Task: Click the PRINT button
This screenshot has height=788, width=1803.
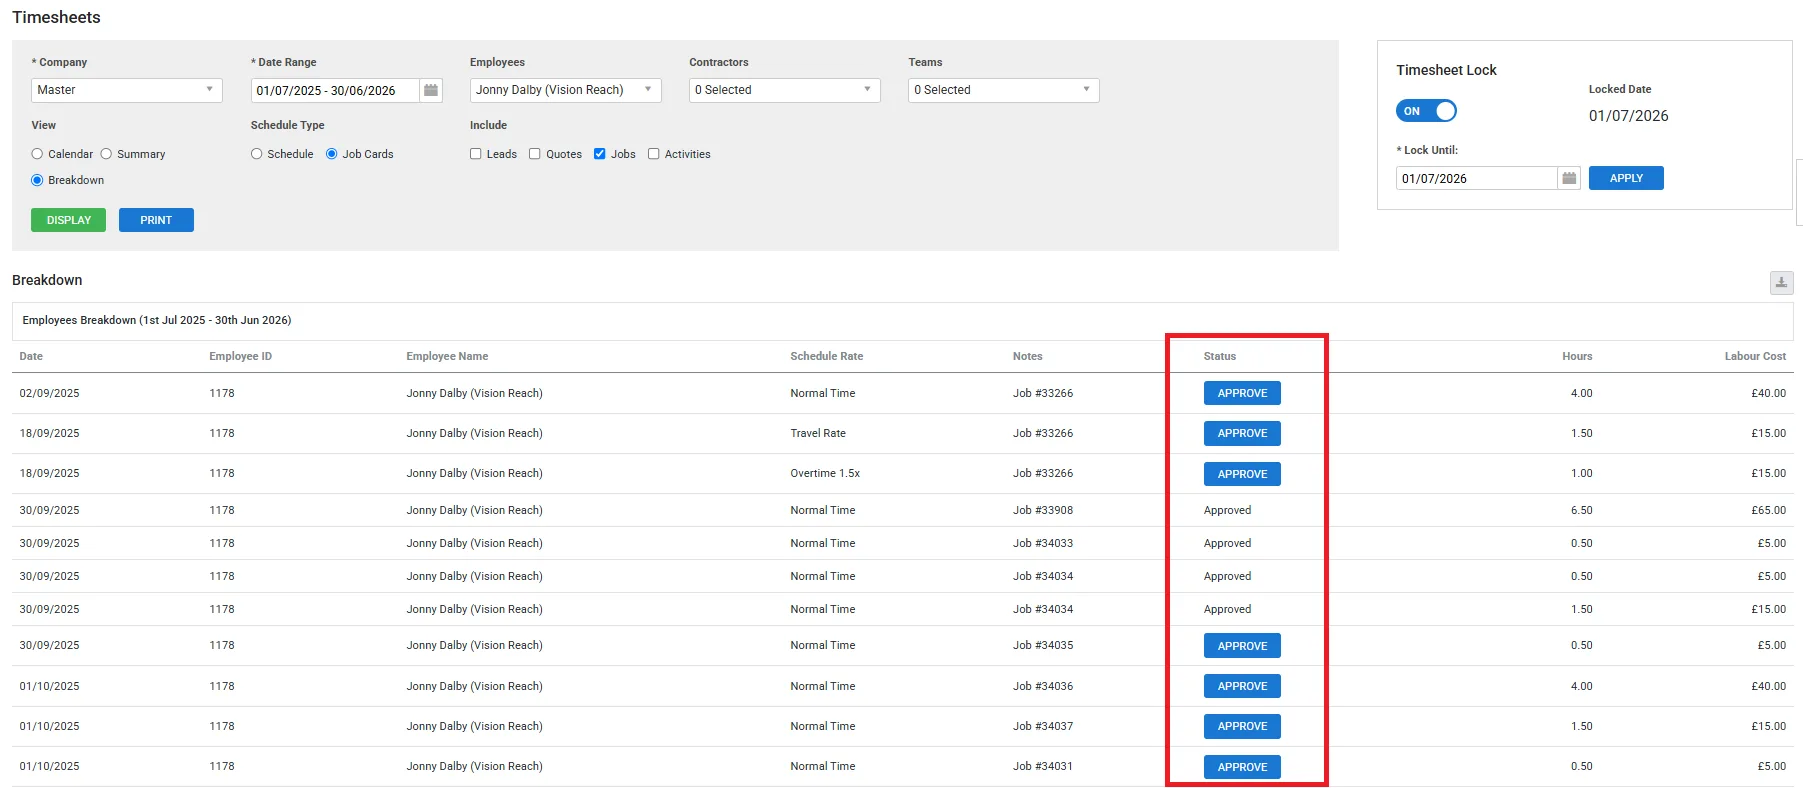Action: point(156,220)
